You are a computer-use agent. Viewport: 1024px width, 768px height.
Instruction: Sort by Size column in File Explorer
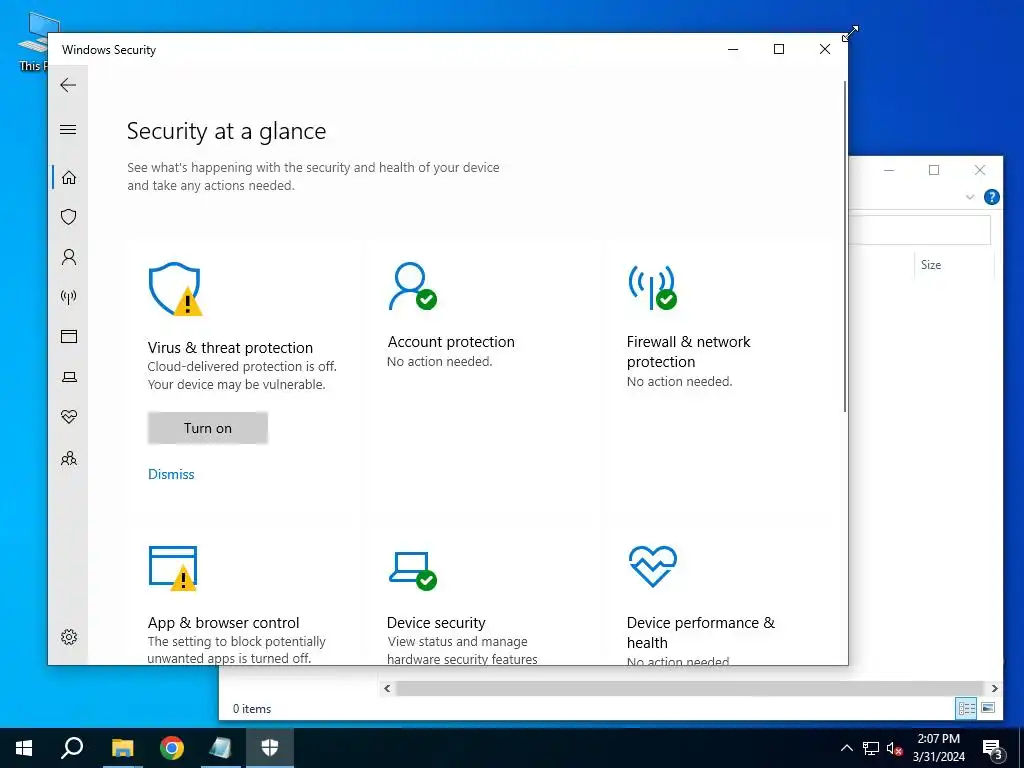point(931,264)
